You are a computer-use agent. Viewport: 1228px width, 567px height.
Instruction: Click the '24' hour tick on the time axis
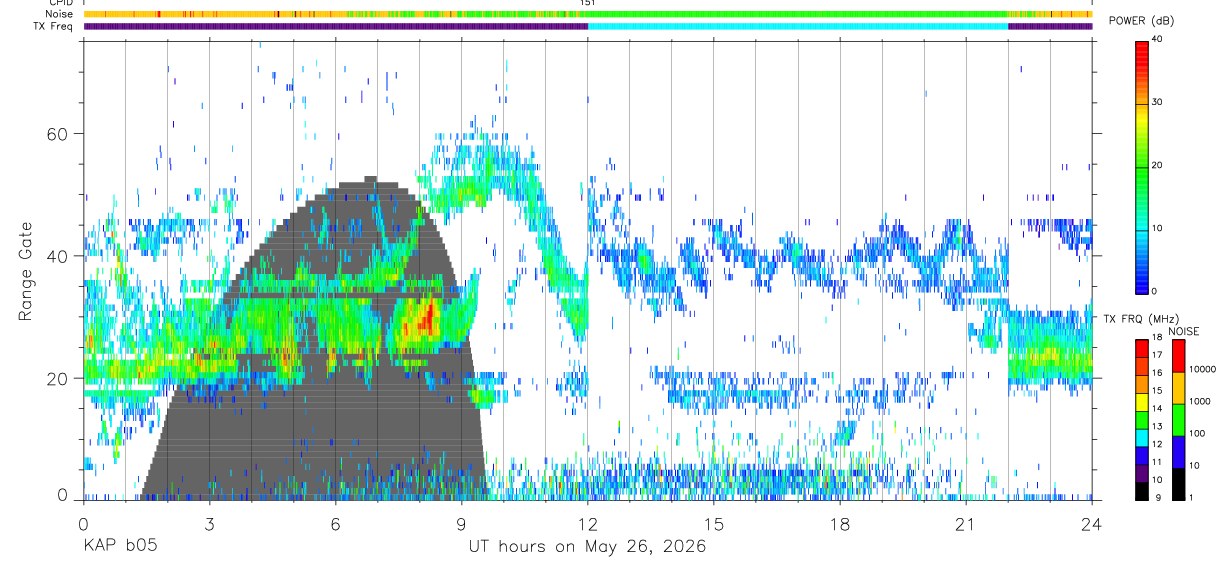1091,523
